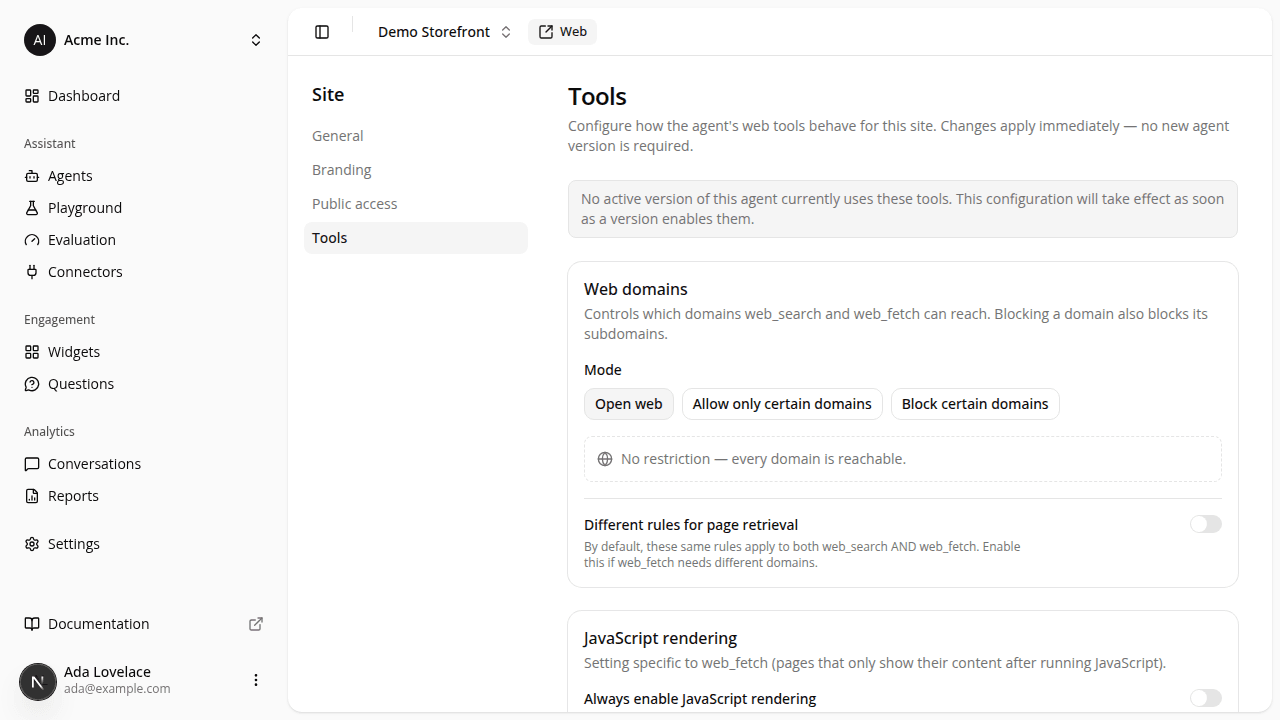Open Questions page
Viewport: 1280px width, 720px height.
tap(144, 384)
